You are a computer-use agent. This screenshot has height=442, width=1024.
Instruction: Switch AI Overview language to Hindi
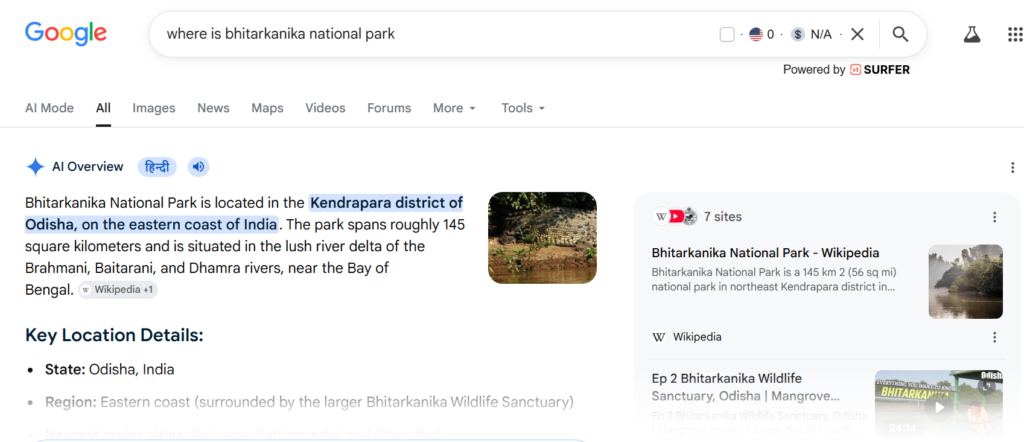pos(157,167)
